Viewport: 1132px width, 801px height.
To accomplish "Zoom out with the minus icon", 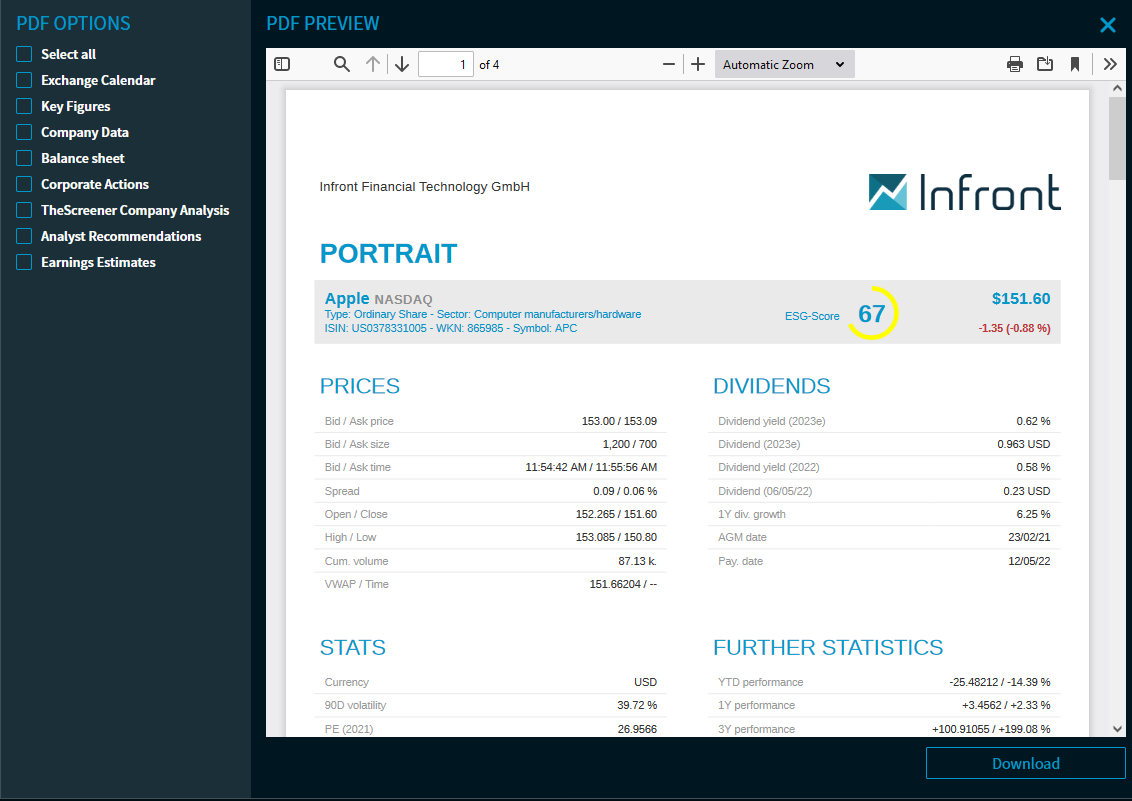I will (x=669, y=64).
